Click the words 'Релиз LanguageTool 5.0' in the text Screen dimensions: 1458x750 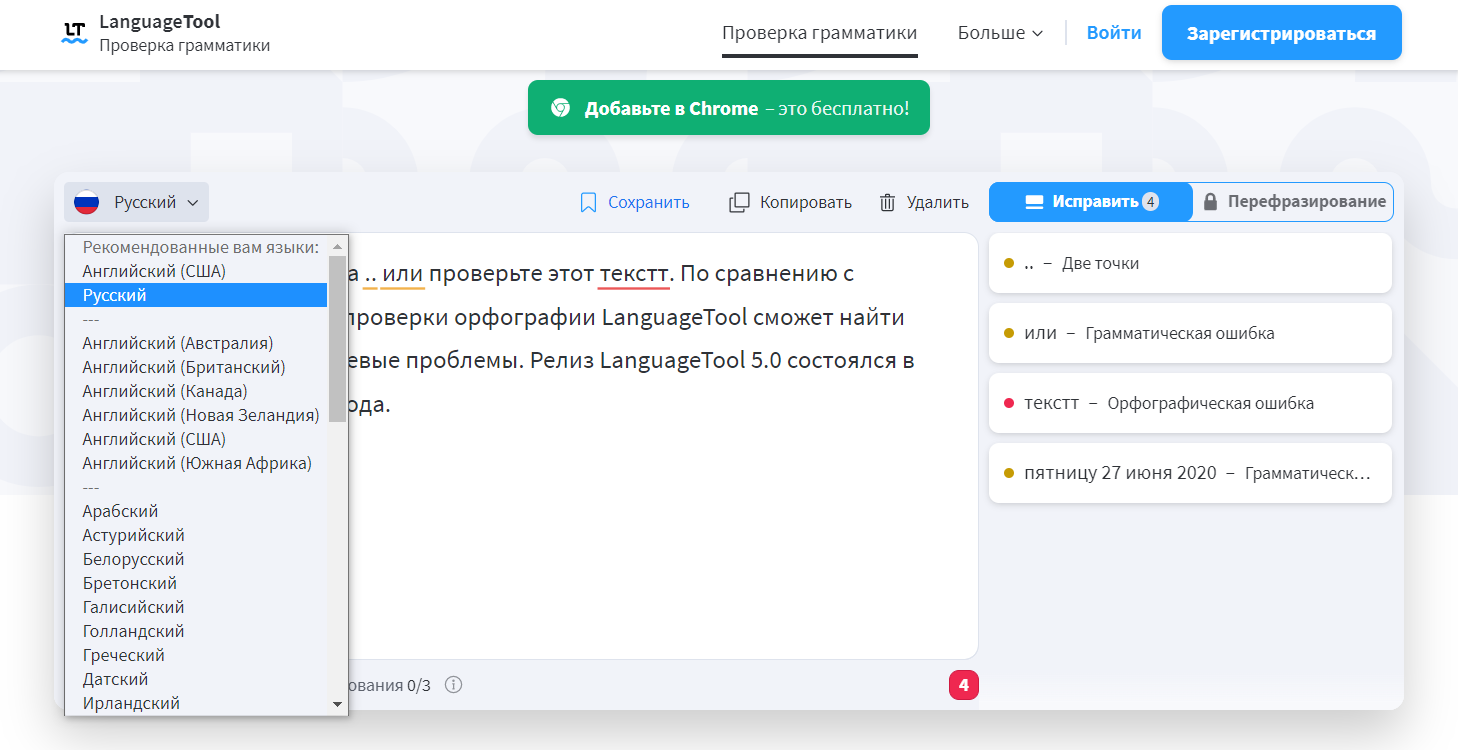click(656, 360)
